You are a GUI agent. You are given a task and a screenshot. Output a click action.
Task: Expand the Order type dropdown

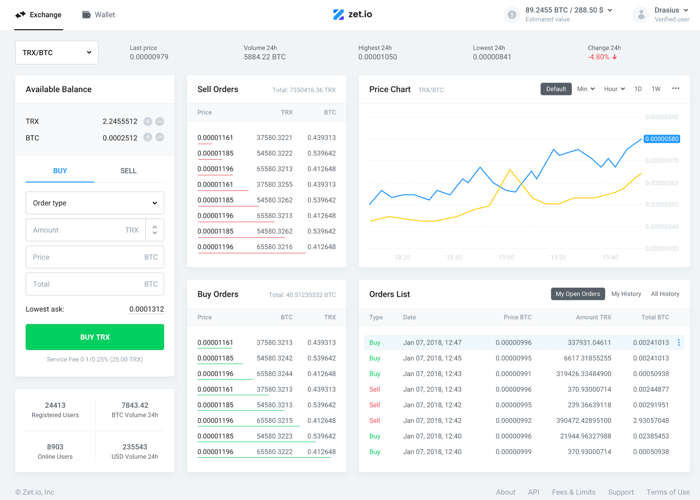(x=95, y=203)
